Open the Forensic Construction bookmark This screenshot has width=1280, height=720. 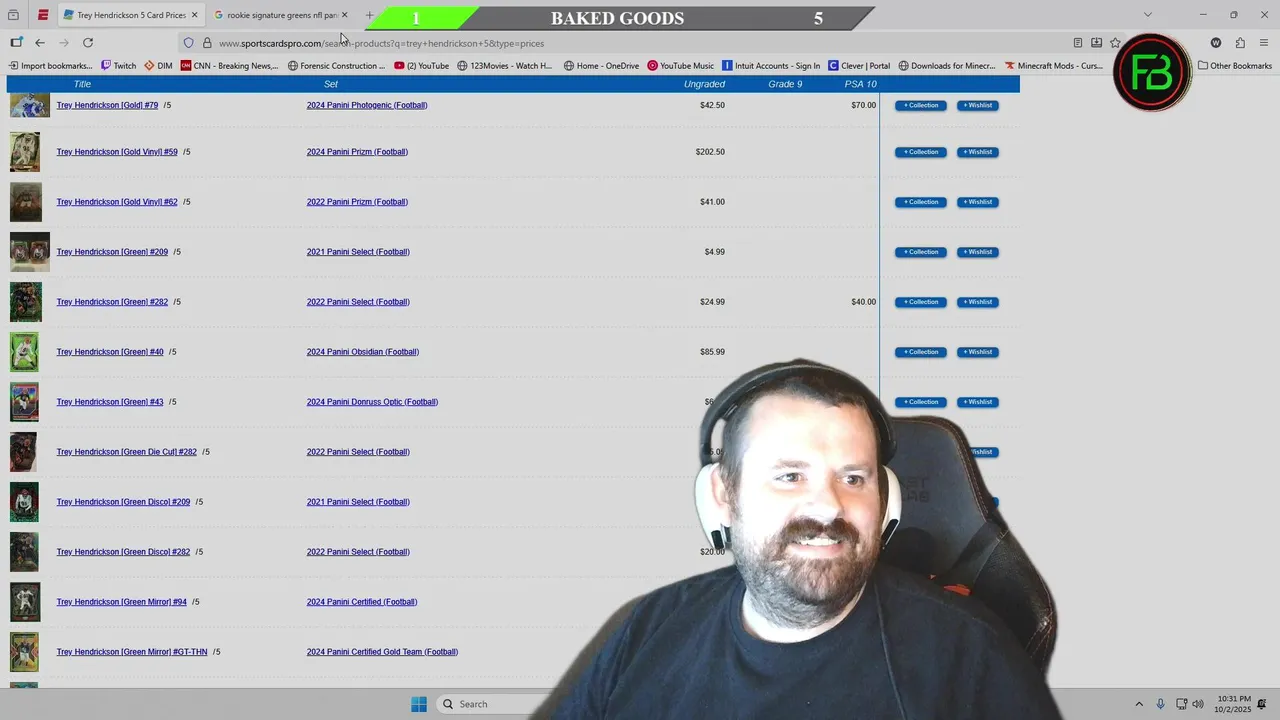point(336,66)
